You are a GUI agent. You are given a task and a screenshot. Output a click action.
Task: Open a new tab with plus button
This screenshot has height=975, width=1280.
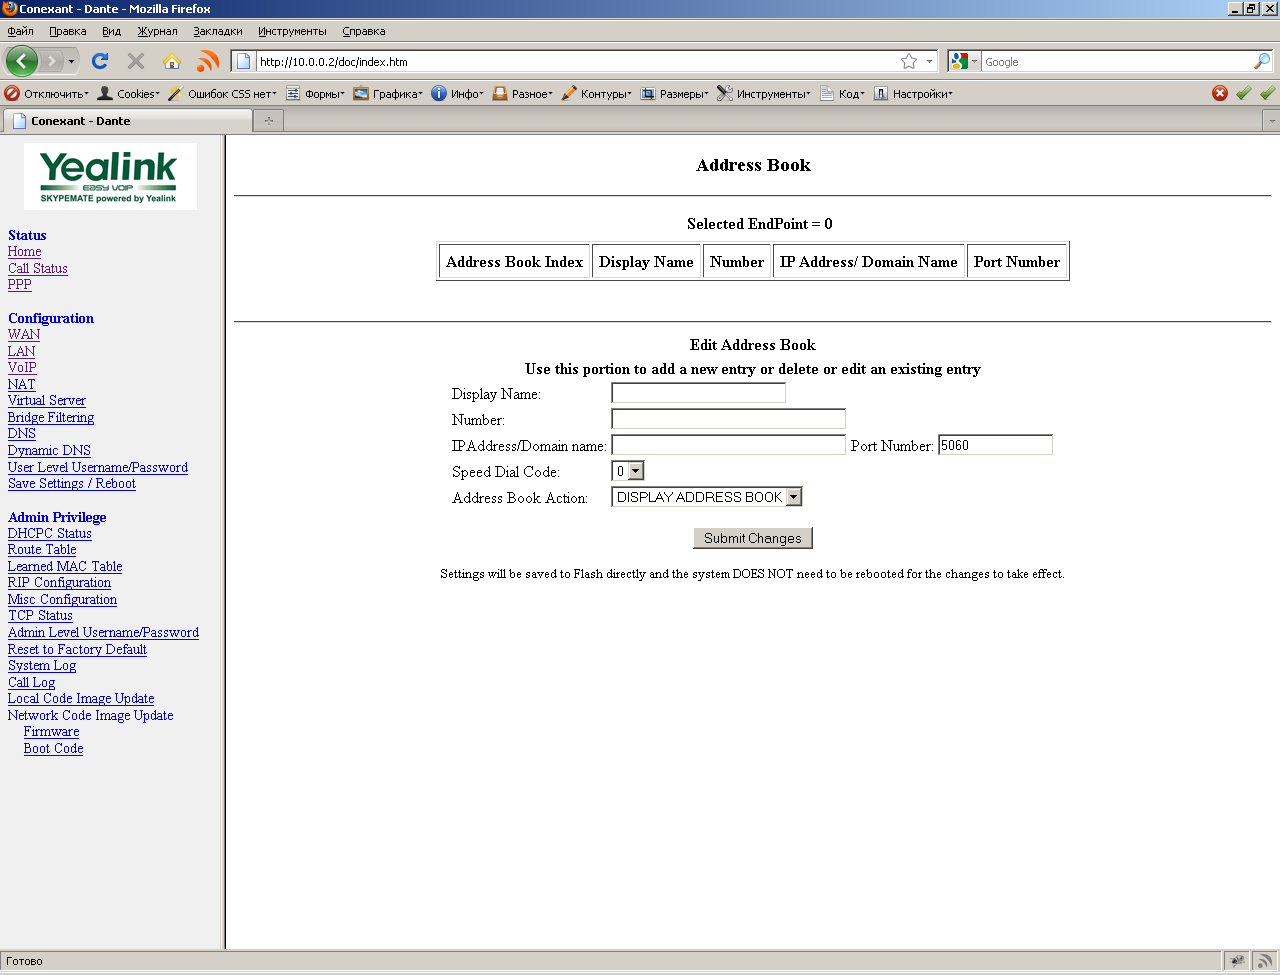coord(269,121)
